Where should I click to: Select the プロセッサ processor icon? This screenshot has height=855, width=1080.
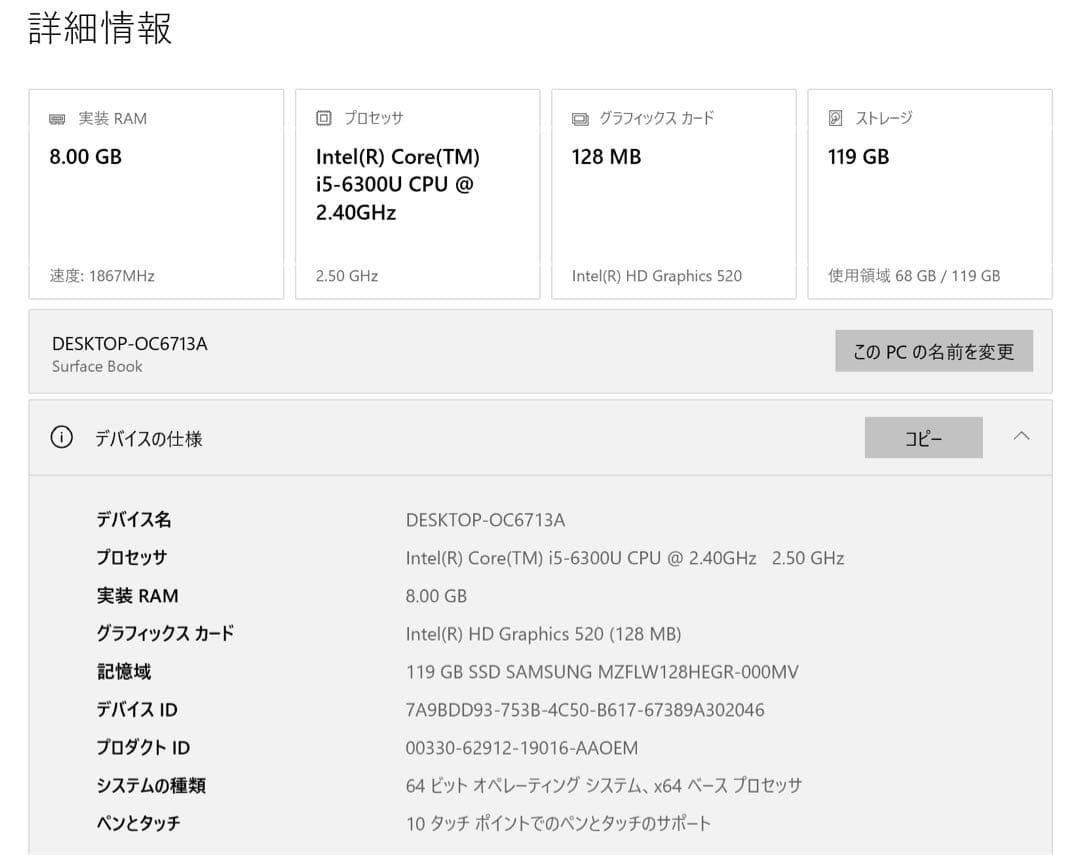pos(322,118)
